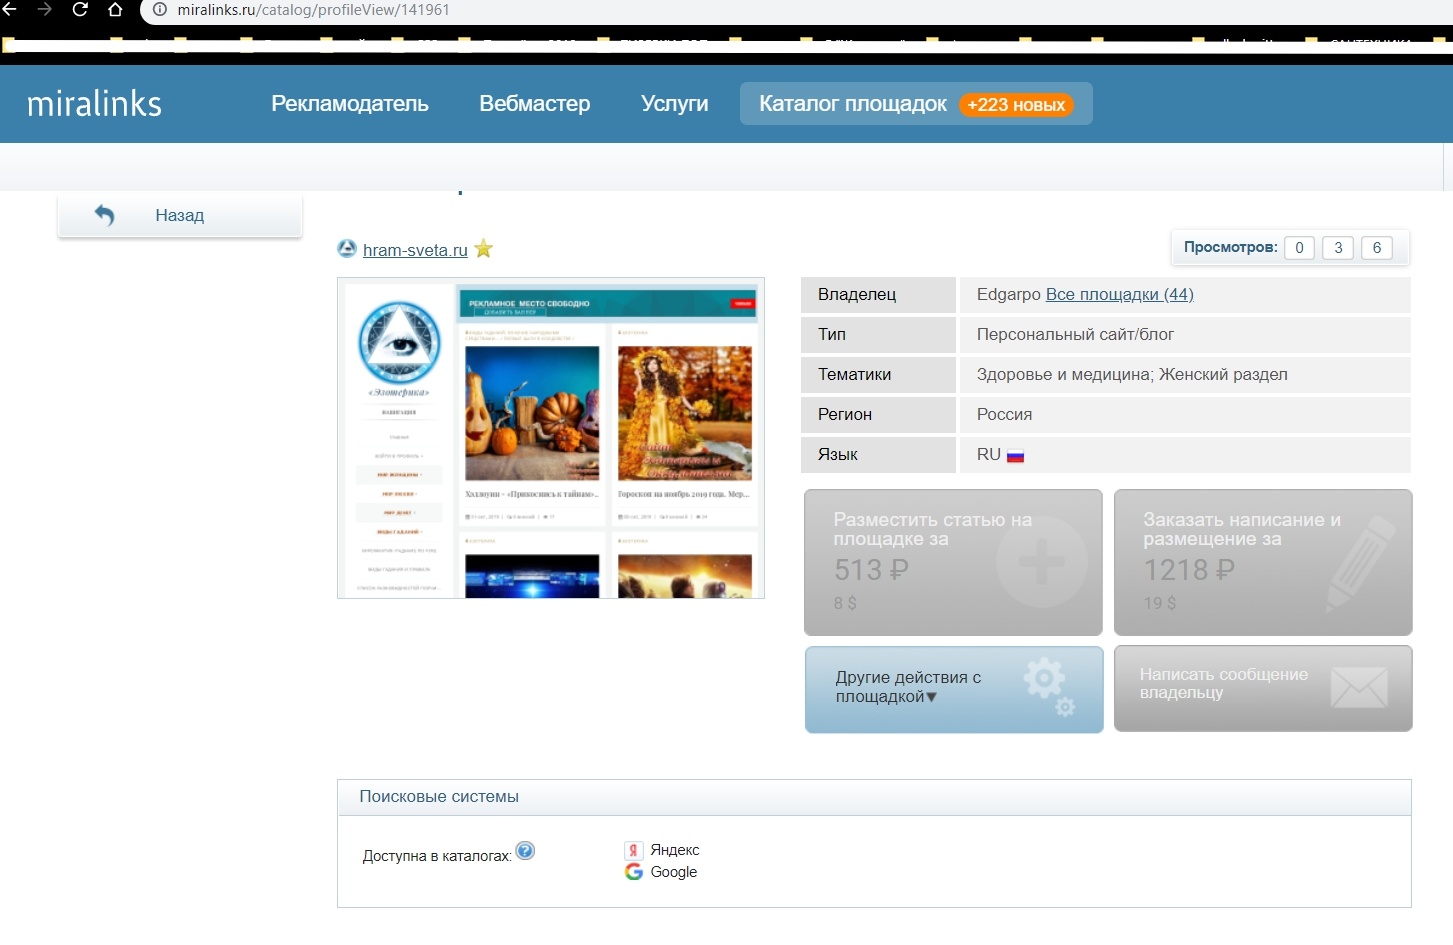The height and width of the screenshot is (945, 1453).
Task: Click the Владелец row label
Action: point(857,294)
